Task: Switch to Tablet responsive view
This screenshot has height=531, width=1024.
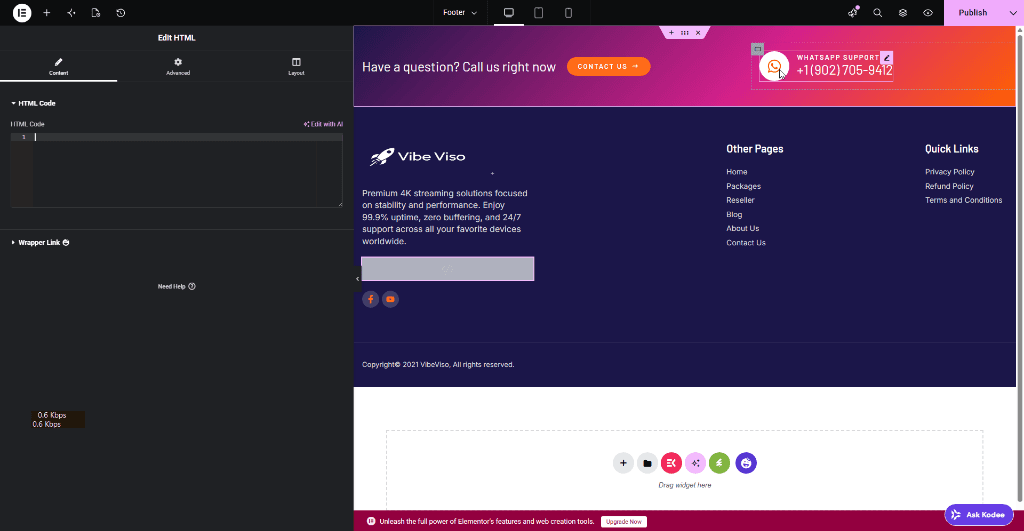Action: [x=539, y=12]
